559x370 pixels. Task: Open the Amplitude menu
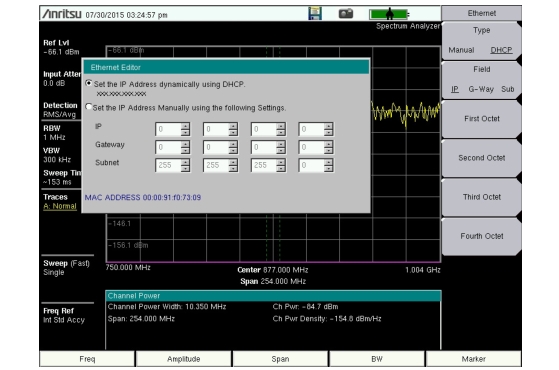coord(184,359)
